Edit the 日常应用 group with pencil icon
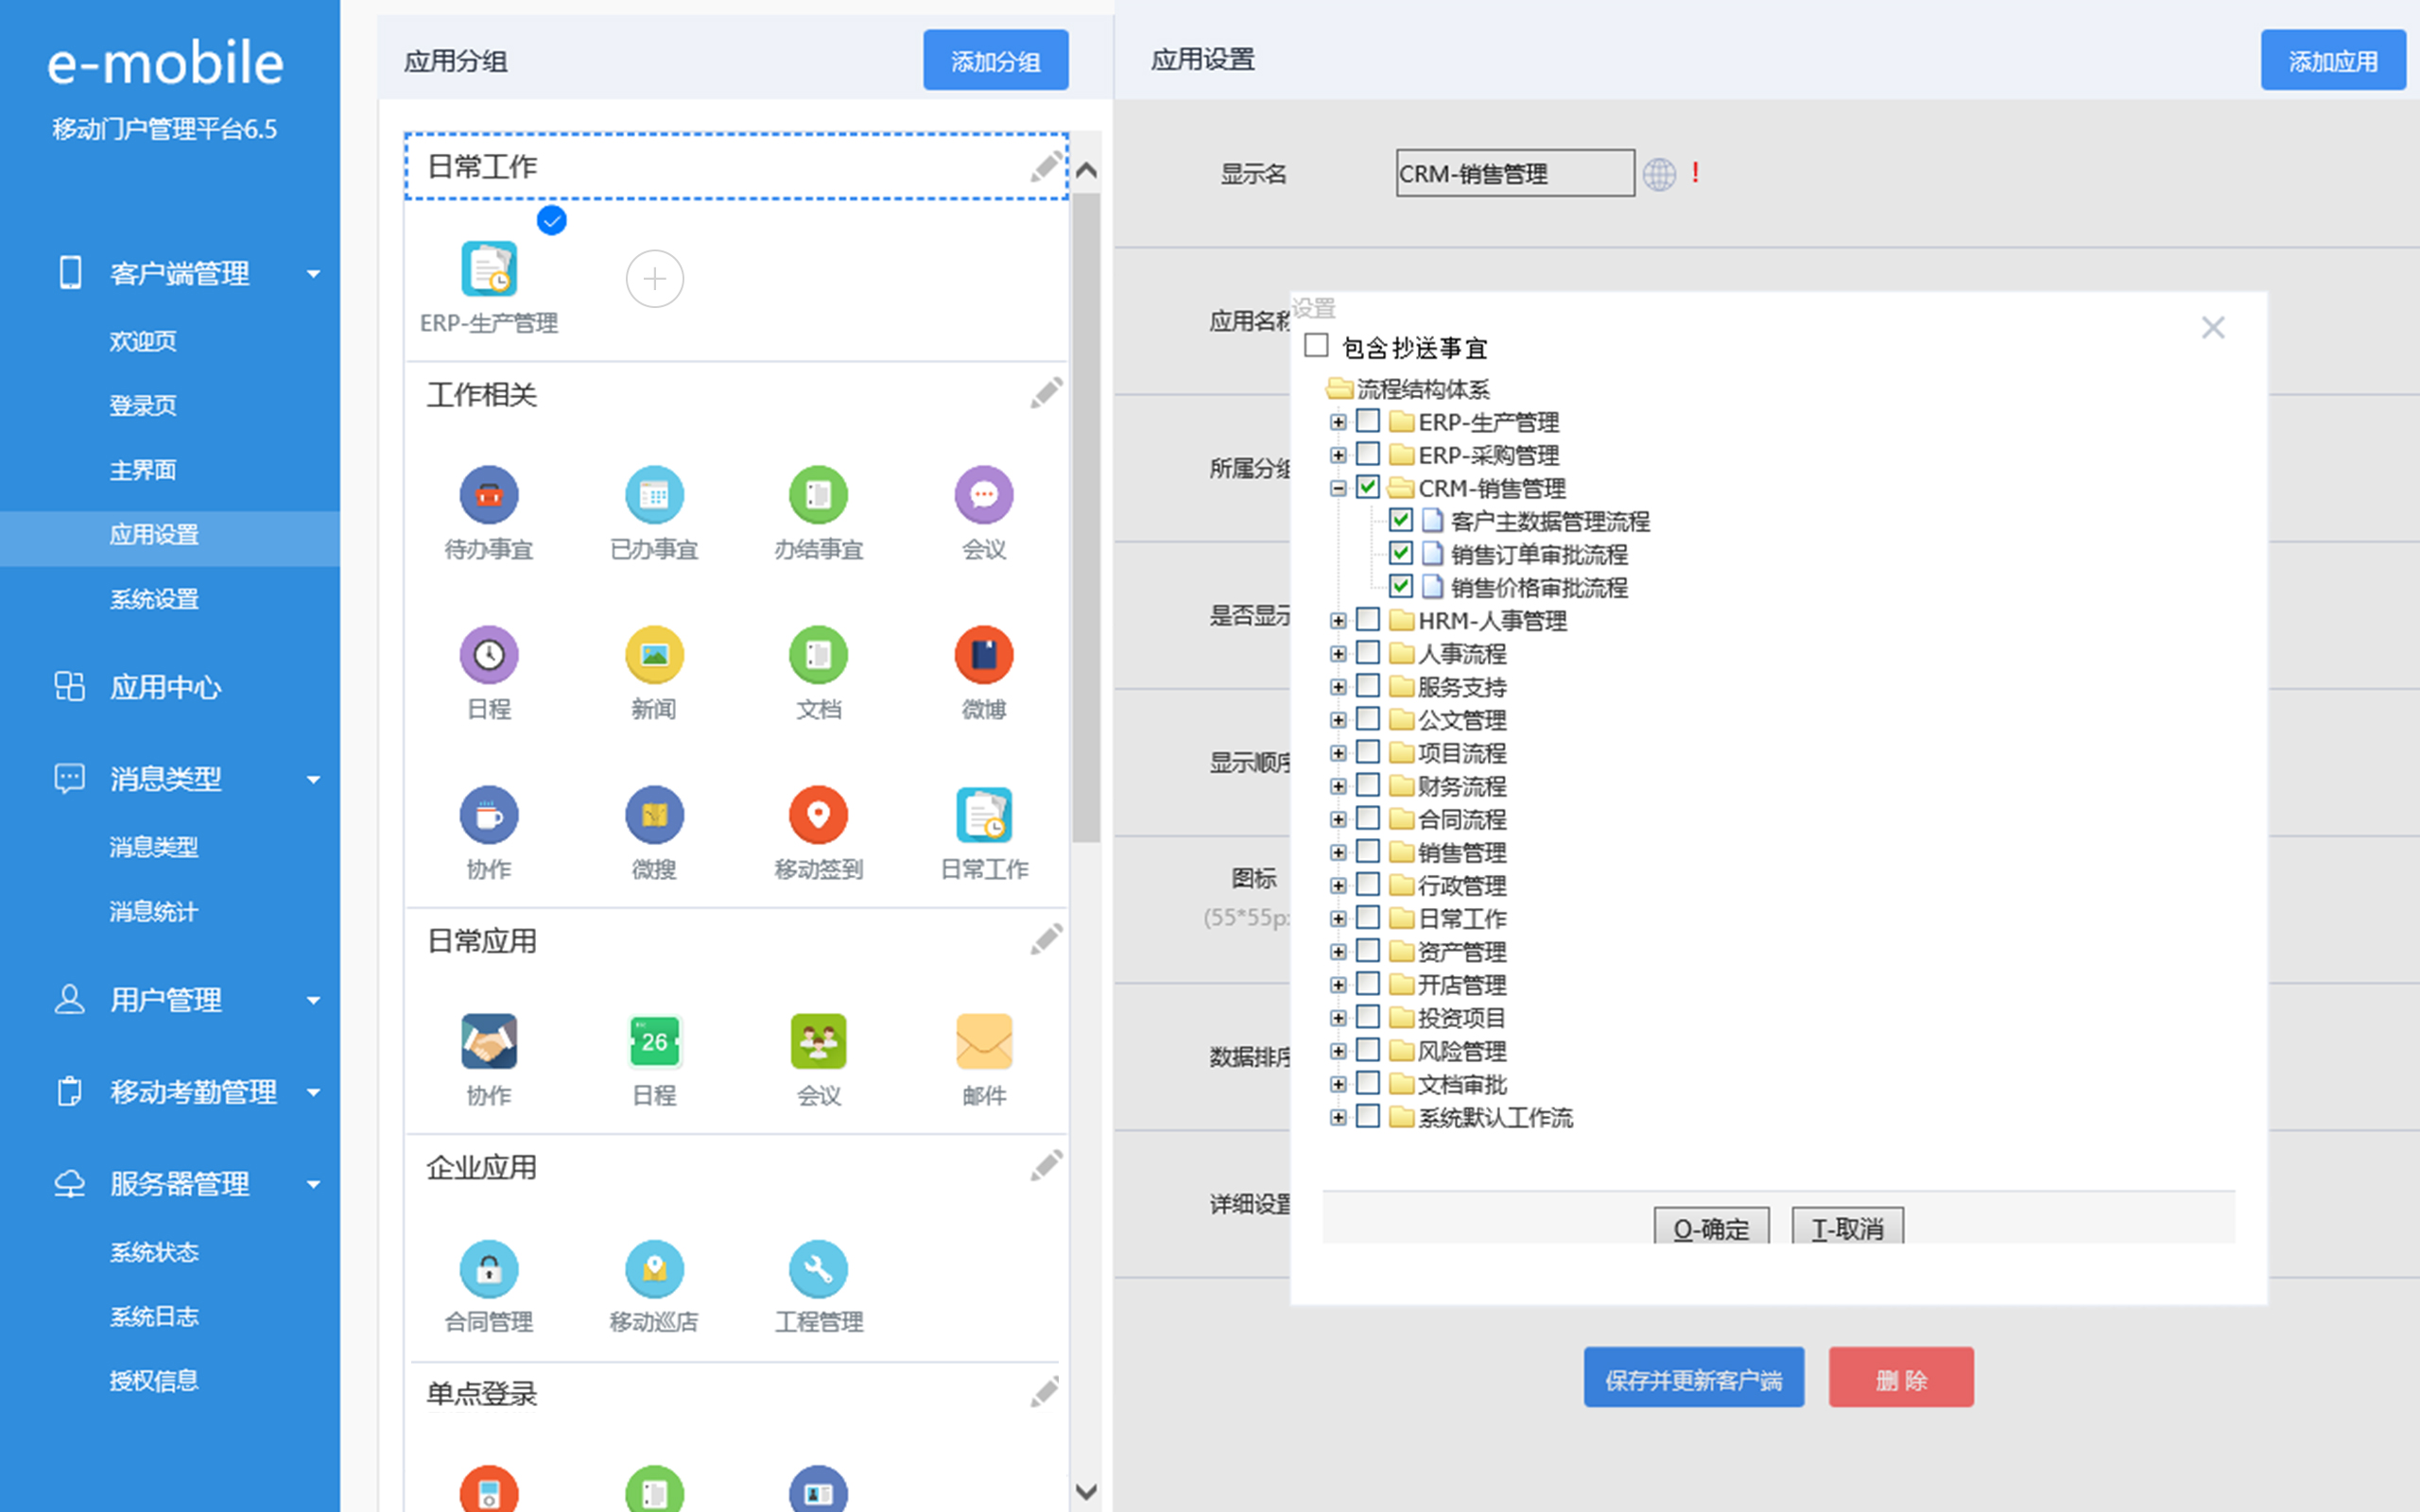 point(1046,939)
